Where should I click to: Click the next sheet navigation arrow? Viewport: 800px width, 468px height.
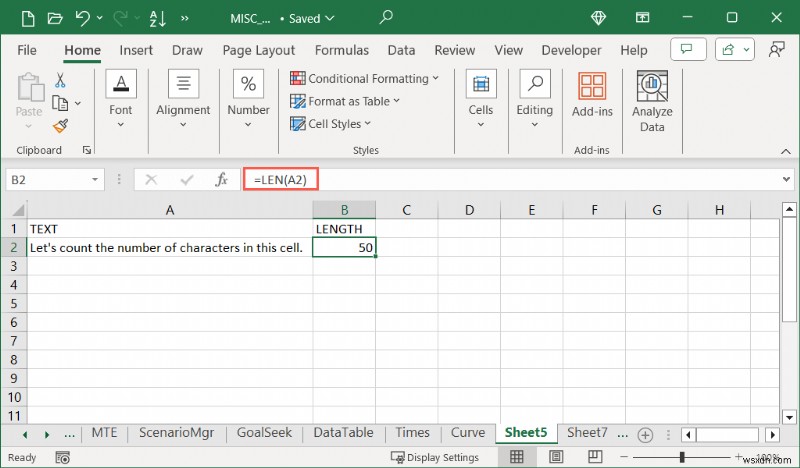[47, 435]
